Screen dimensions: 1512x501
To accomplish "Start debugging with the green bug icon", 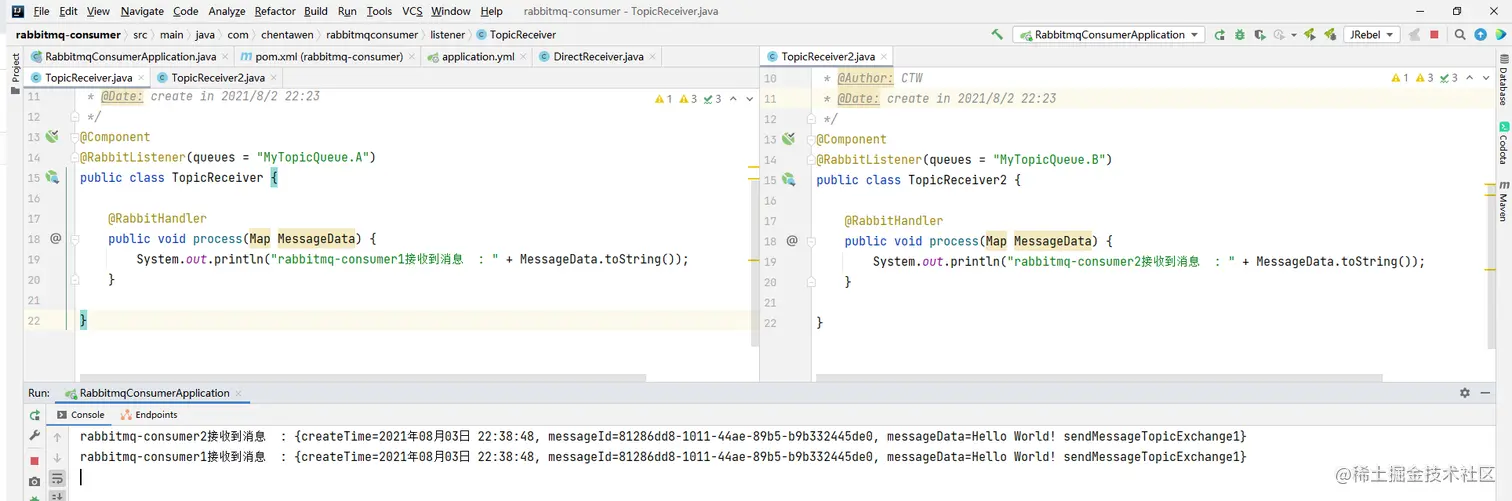I will point(1240,35).
